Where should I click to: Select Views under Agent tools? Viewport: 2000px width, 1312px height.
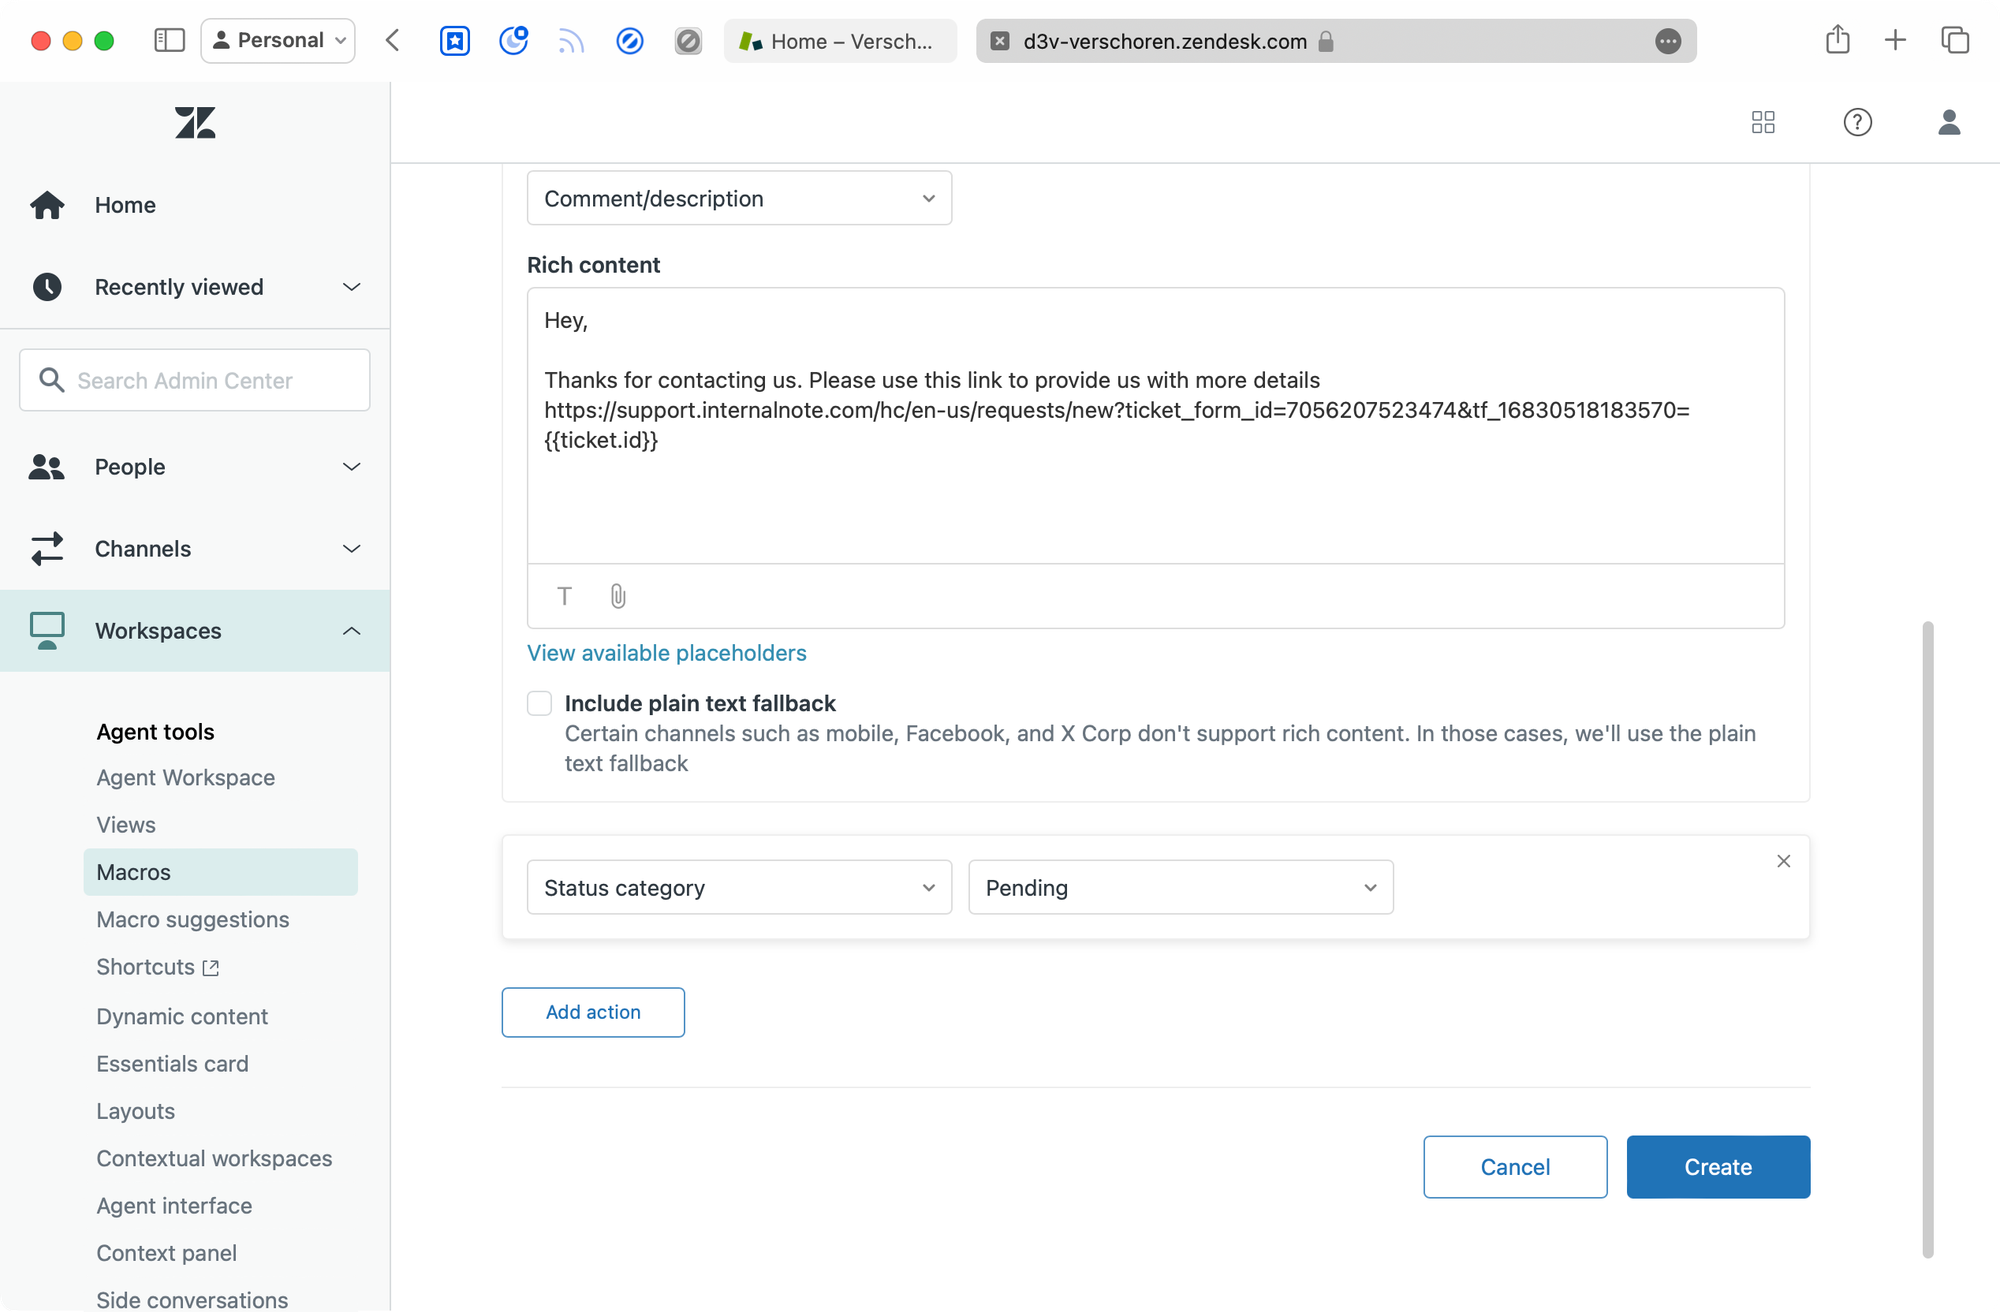[126, 825]
